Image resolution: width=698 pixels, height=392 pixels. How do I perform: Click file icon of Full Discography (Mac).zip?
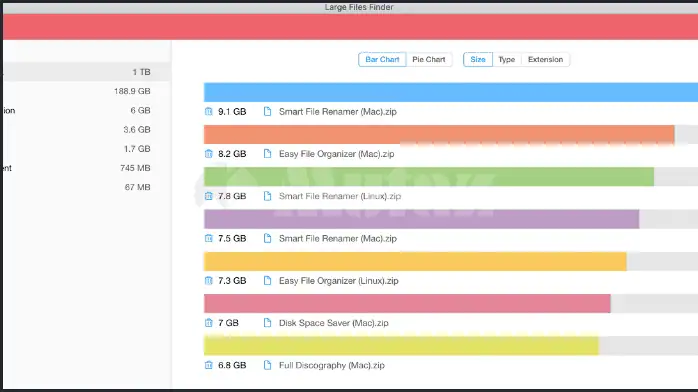267,365
